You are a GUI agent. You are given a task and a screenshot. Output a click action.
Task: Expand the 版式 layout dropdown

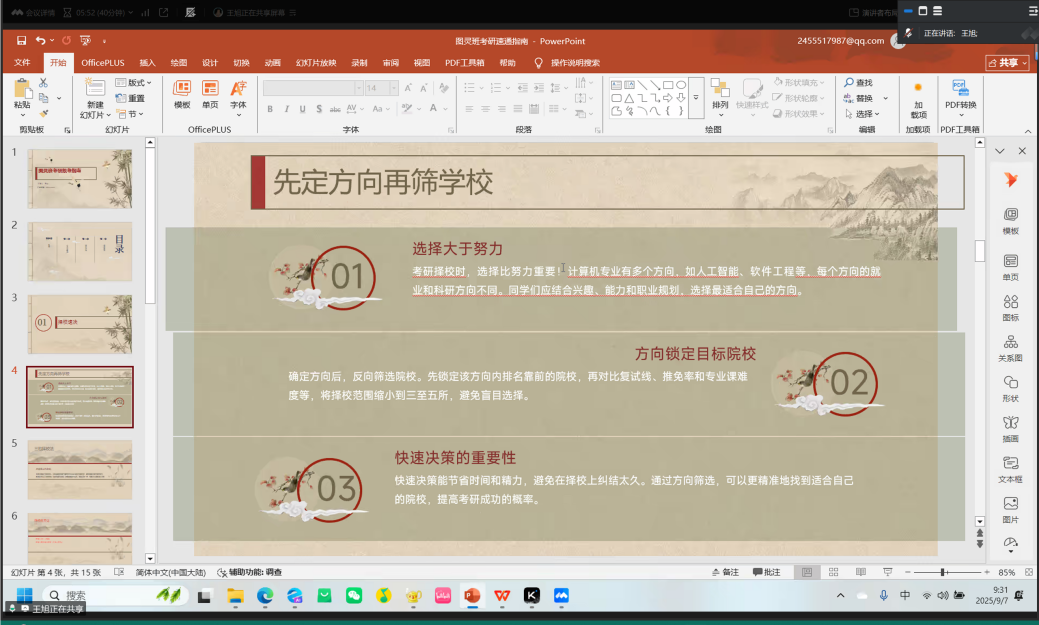(134, 83)
